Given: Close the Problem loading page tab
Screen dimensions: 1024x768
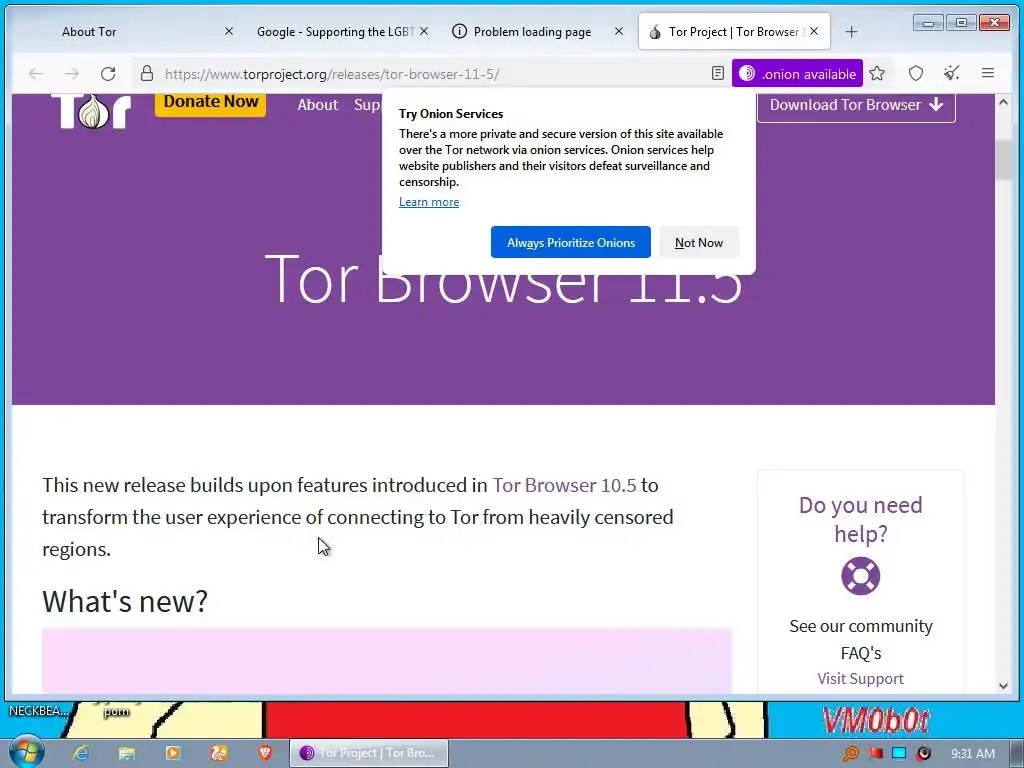Looking at the screenshot, I should 618,31.
